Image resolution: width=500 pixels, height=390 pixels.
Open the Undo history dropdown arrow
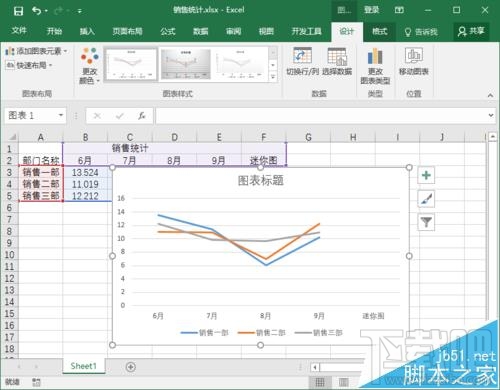46,11
